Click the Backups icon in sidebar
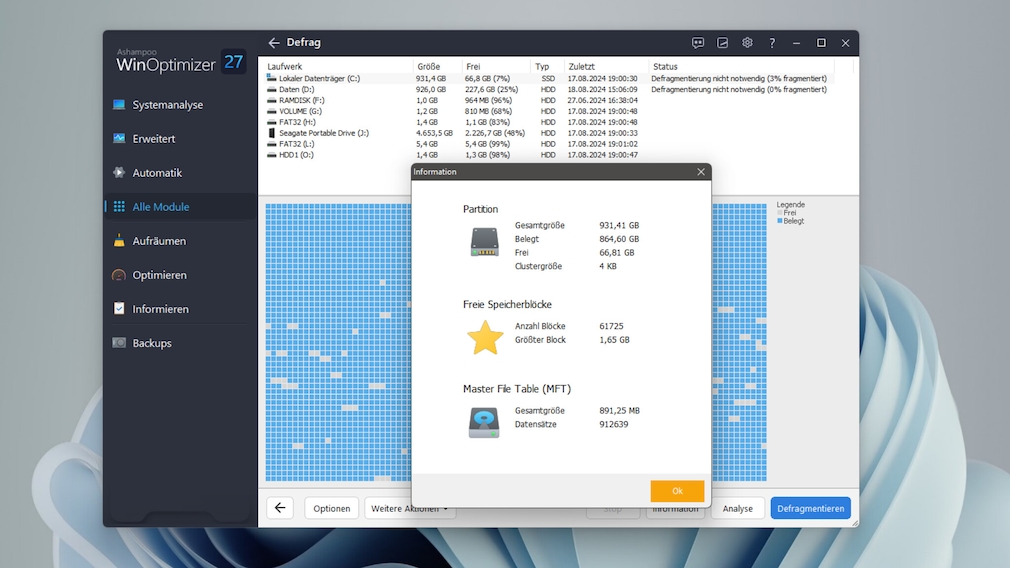The image size is (1010, 568). tap(119, 343)
